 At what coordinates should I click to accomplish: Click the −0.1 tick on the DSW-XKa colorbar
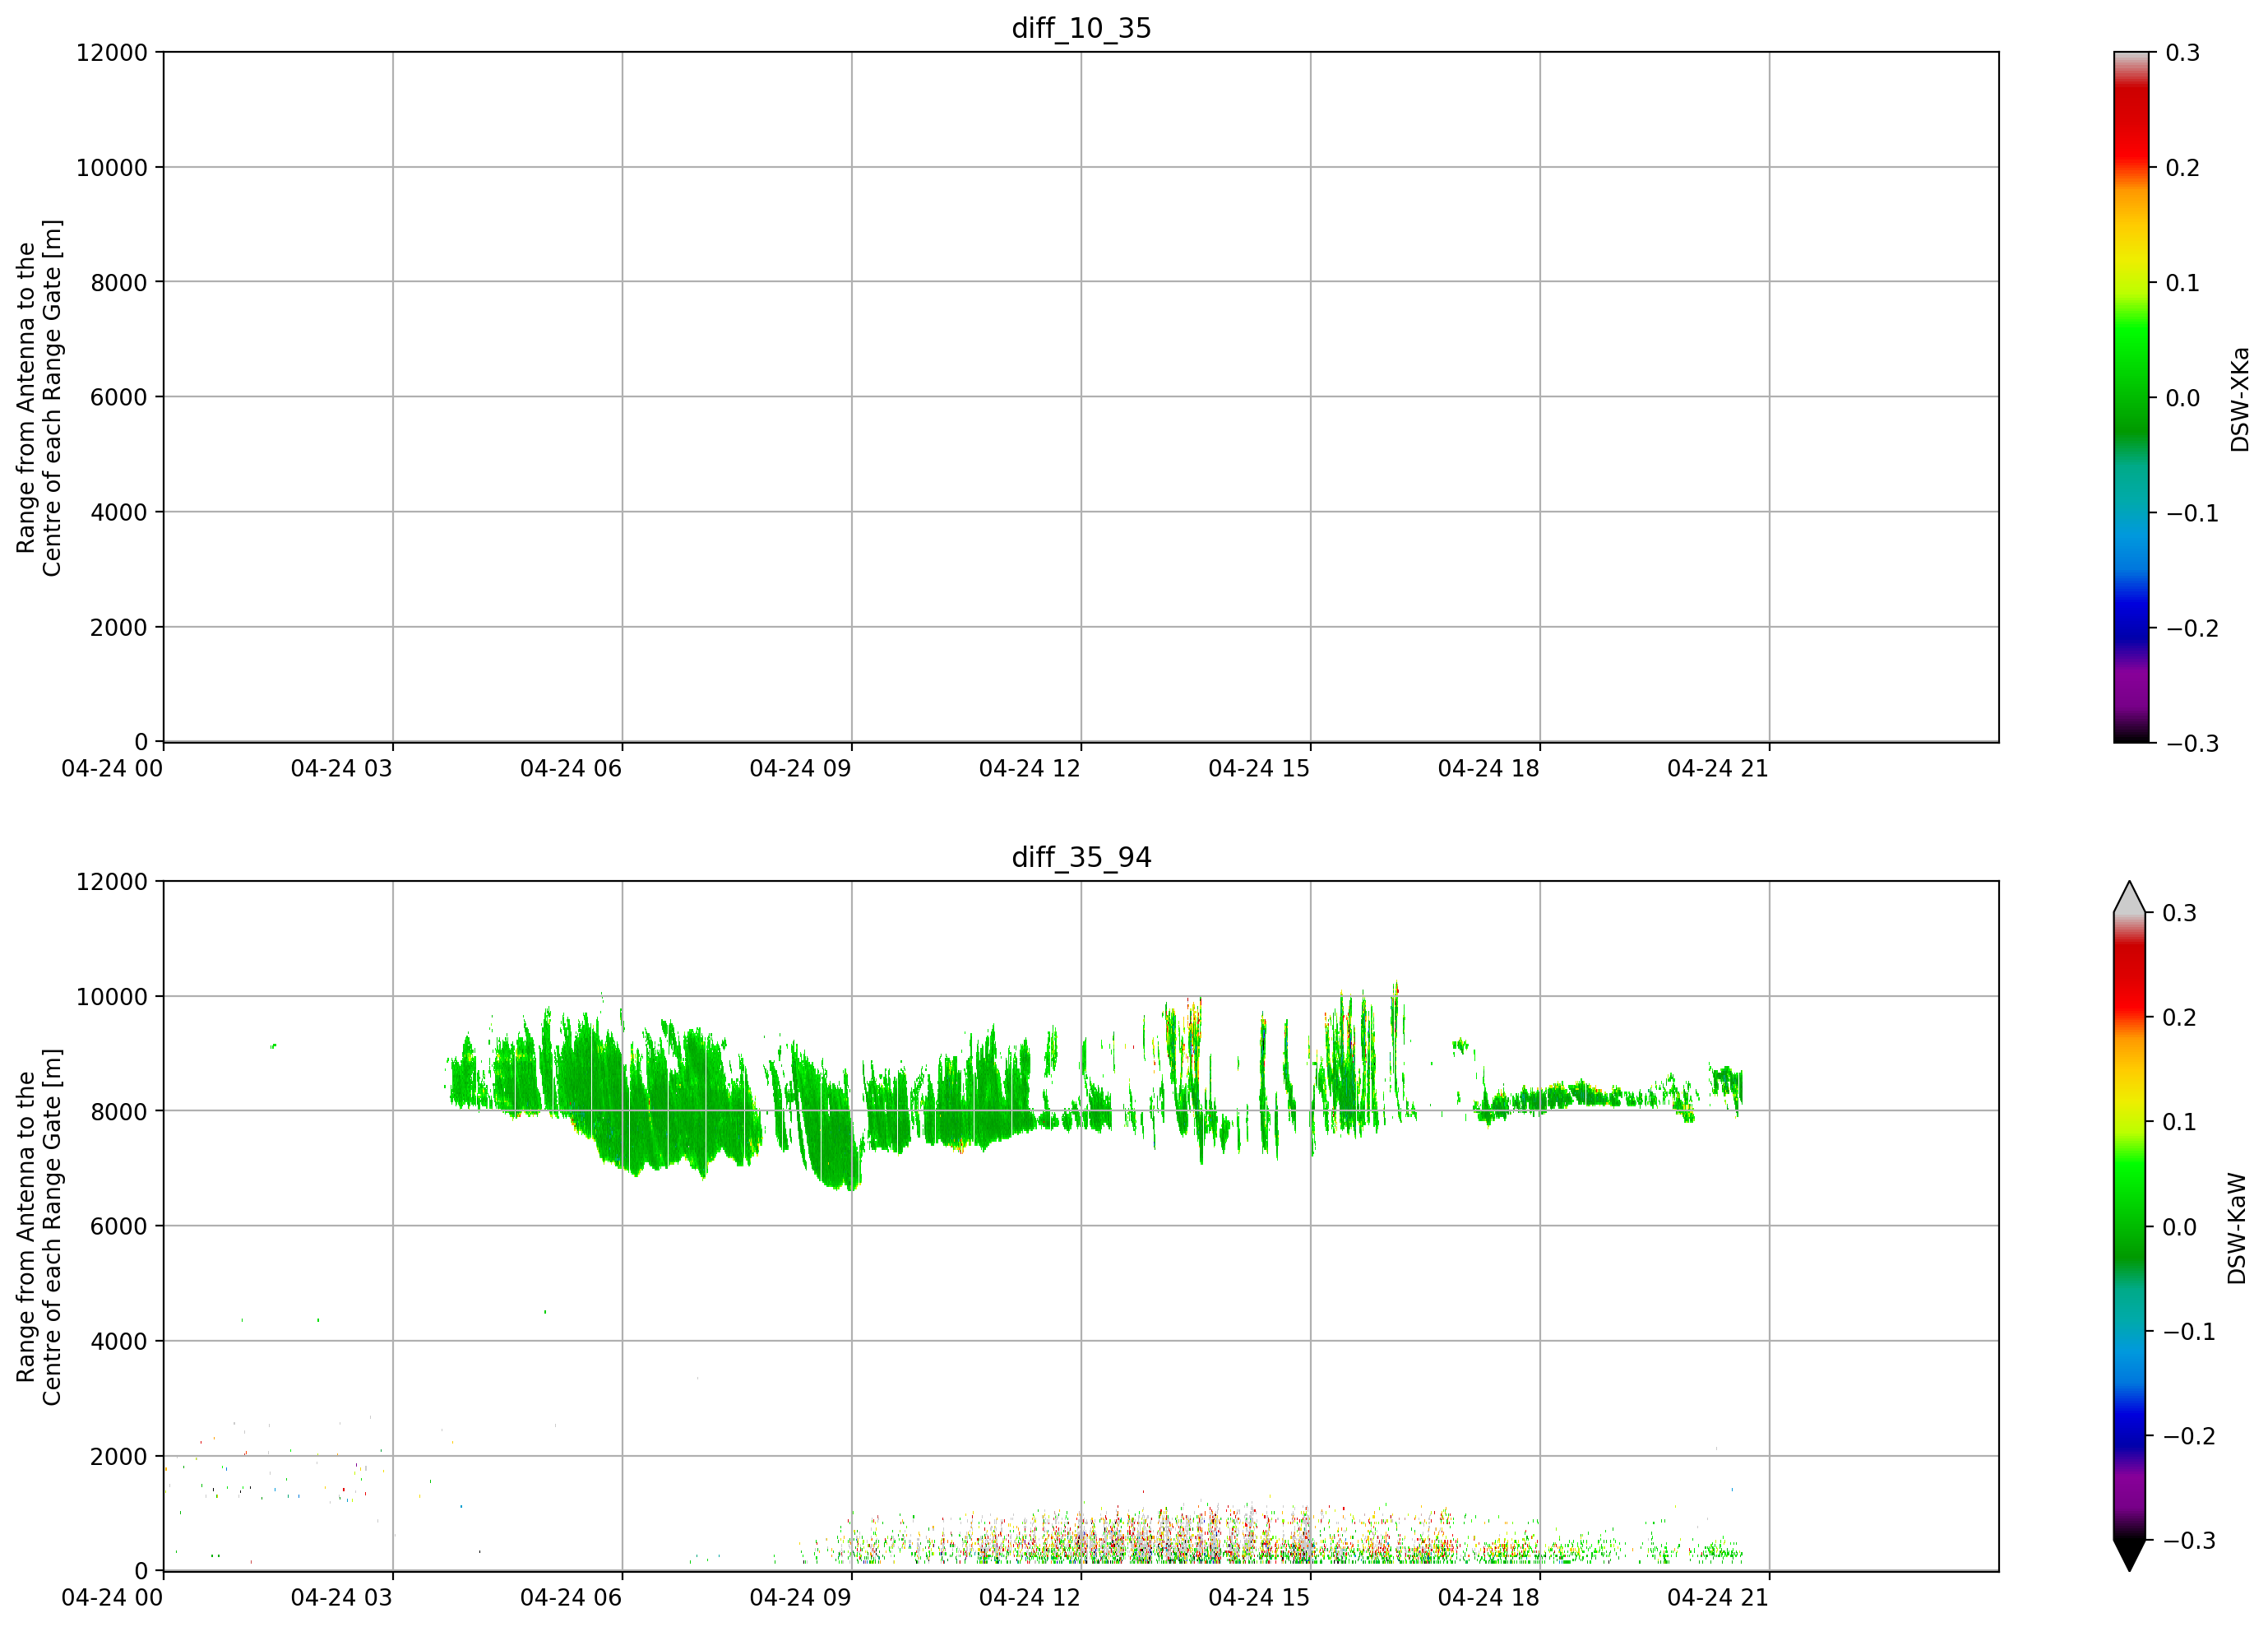[x=2193, y=513]
